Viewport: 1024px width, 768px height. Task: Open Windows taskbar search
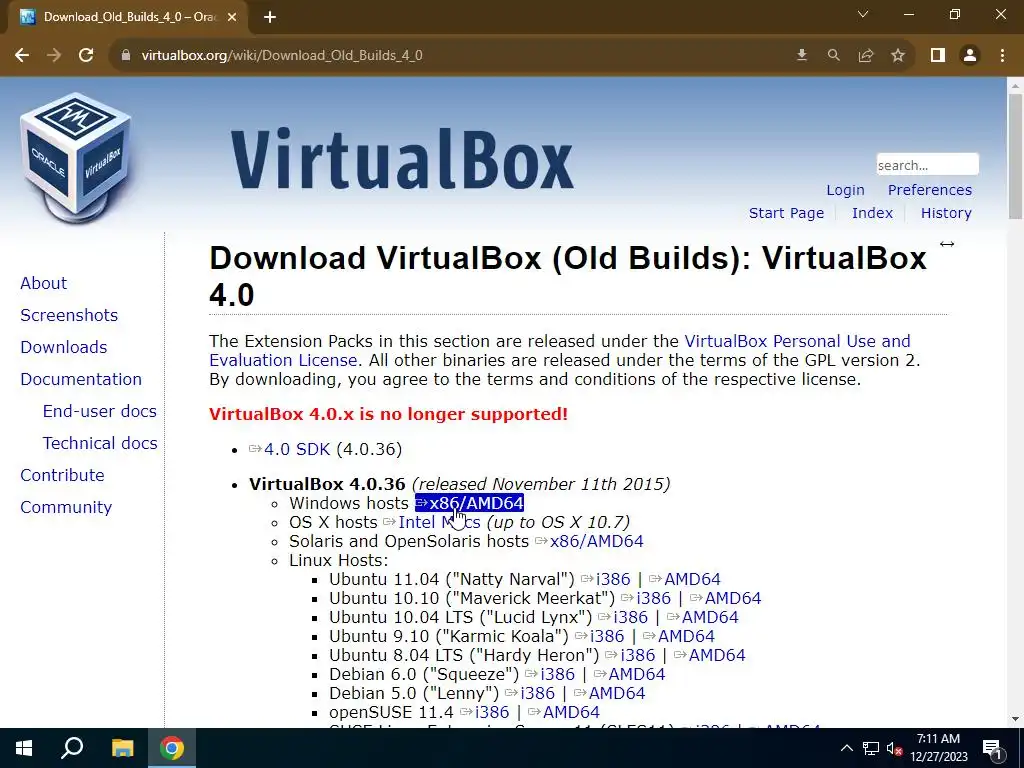coord(72,748)
